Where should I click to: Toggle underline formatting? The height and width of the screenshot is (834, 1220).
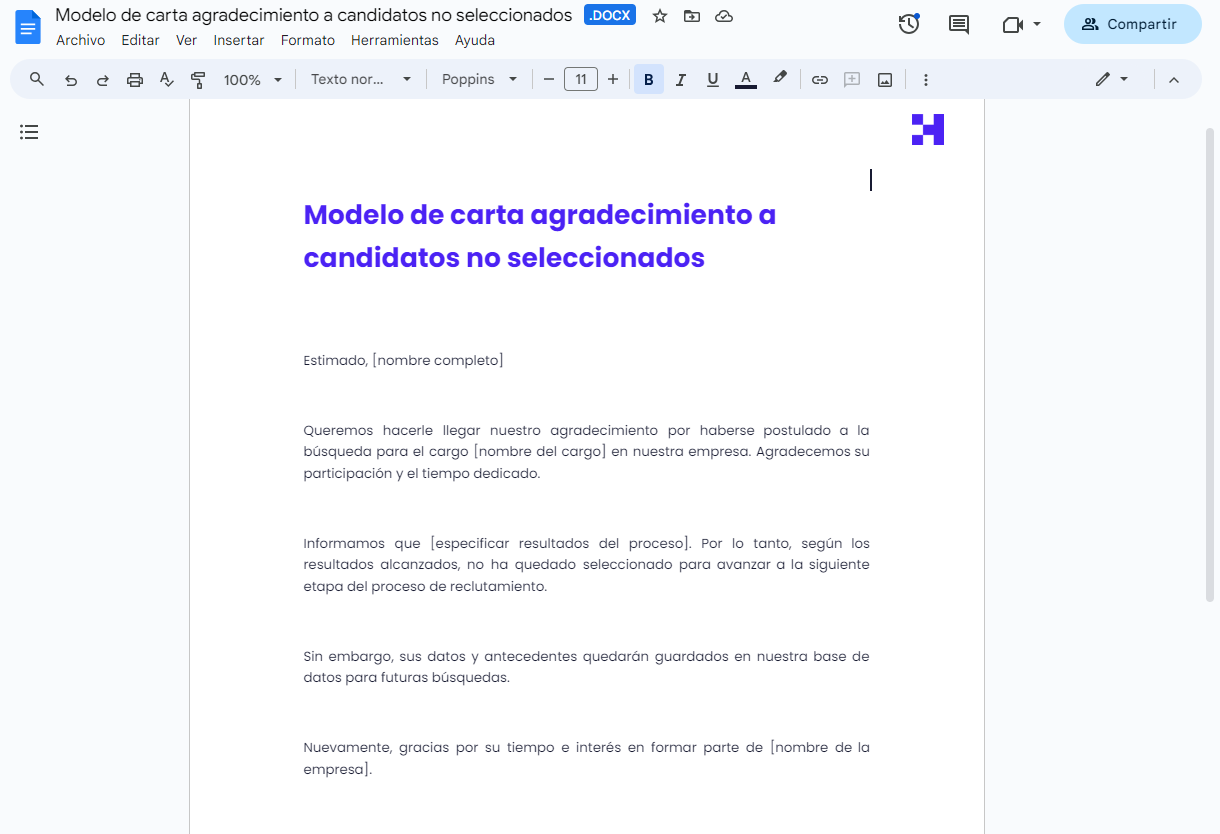pos(712,78)
